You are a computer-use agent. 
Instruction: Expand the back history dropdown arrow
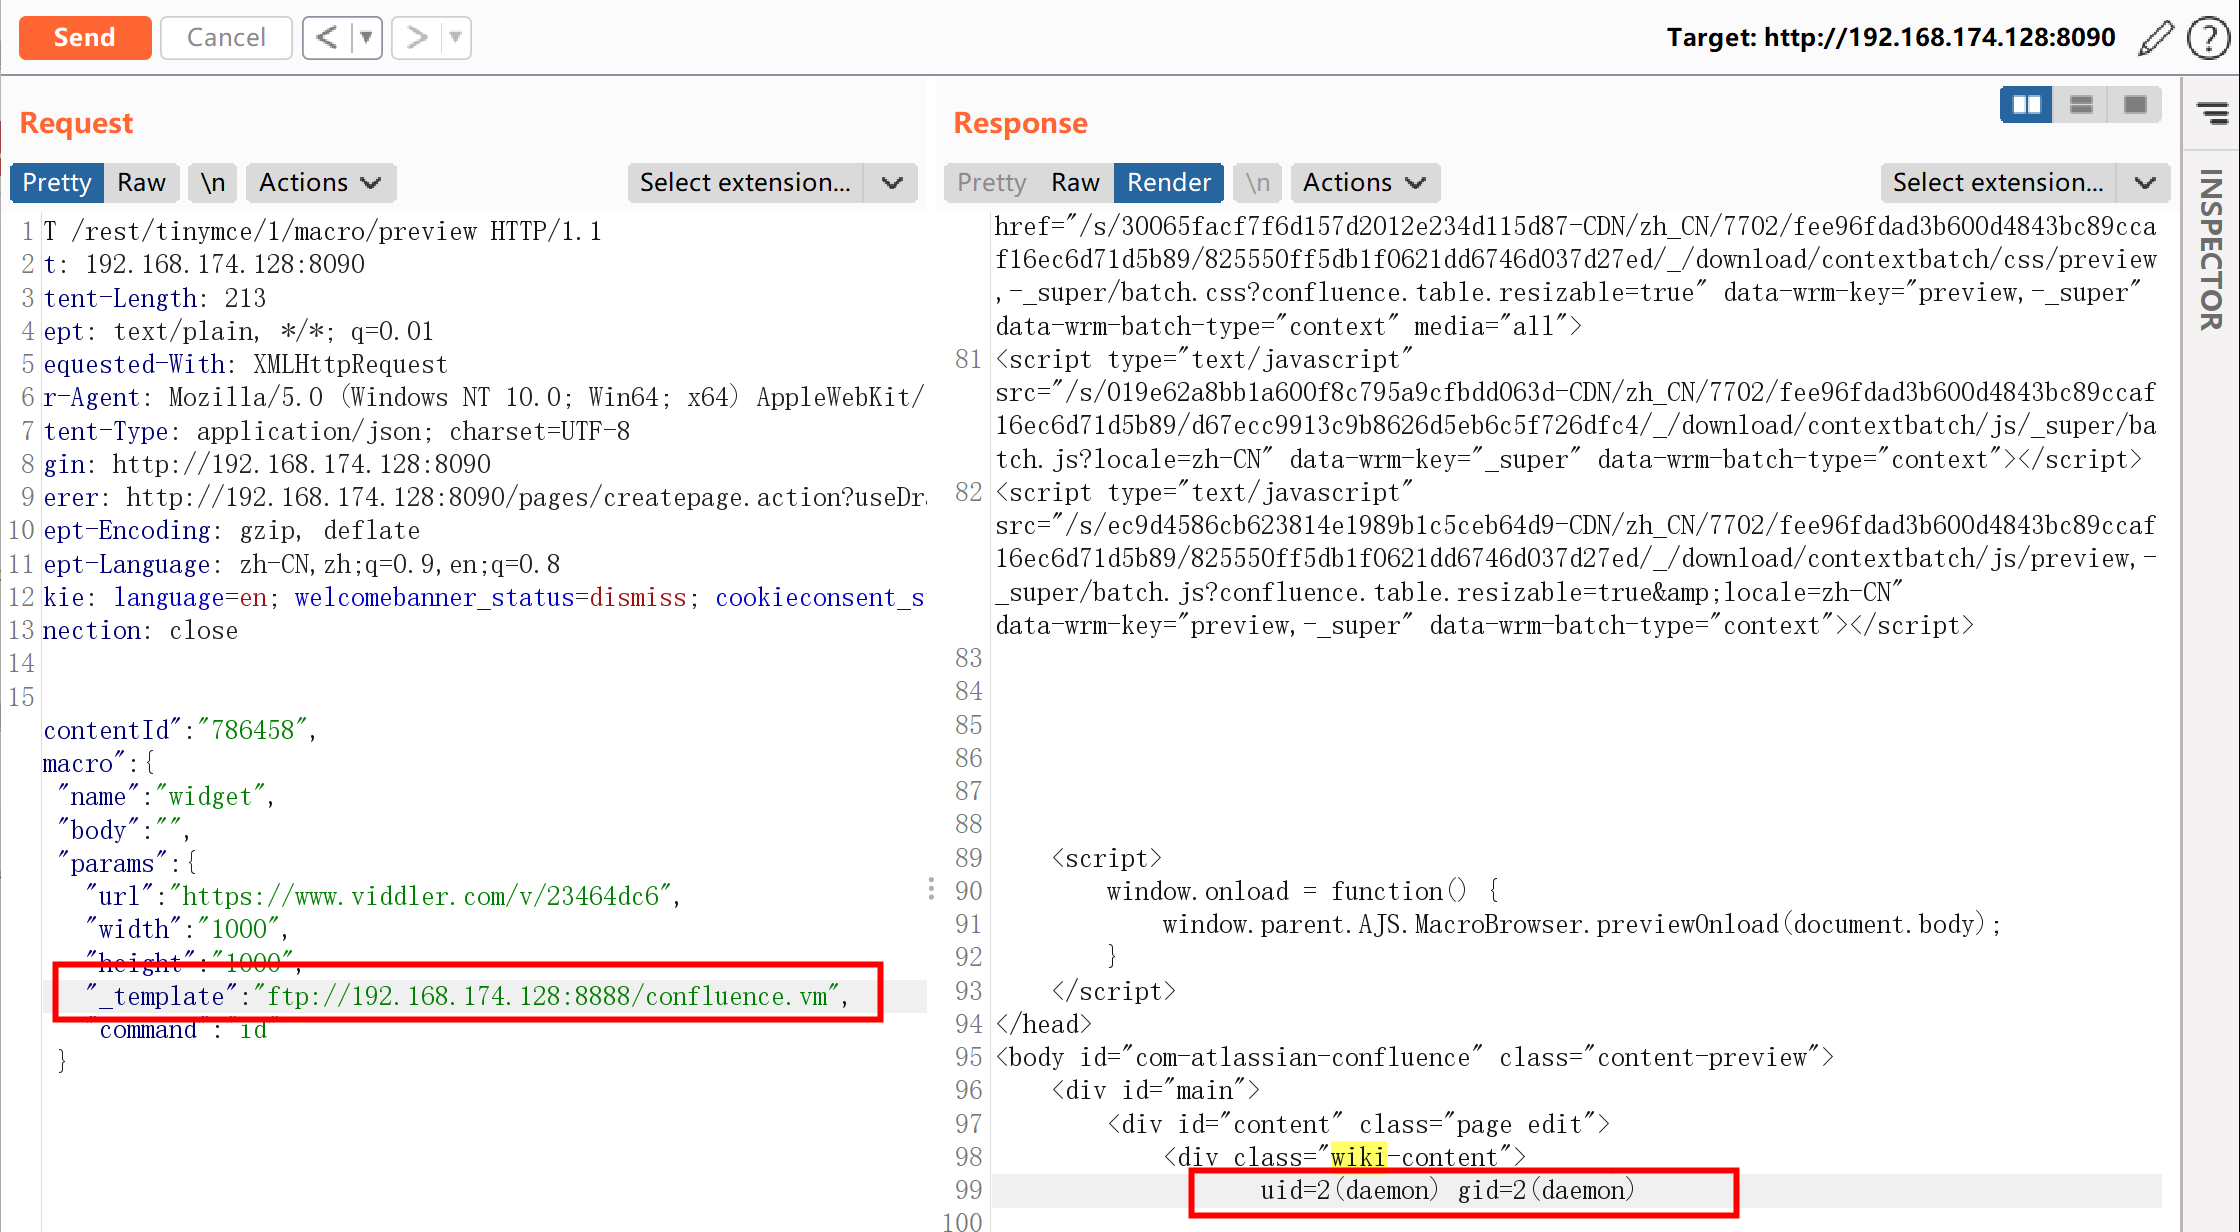point(366,38)
